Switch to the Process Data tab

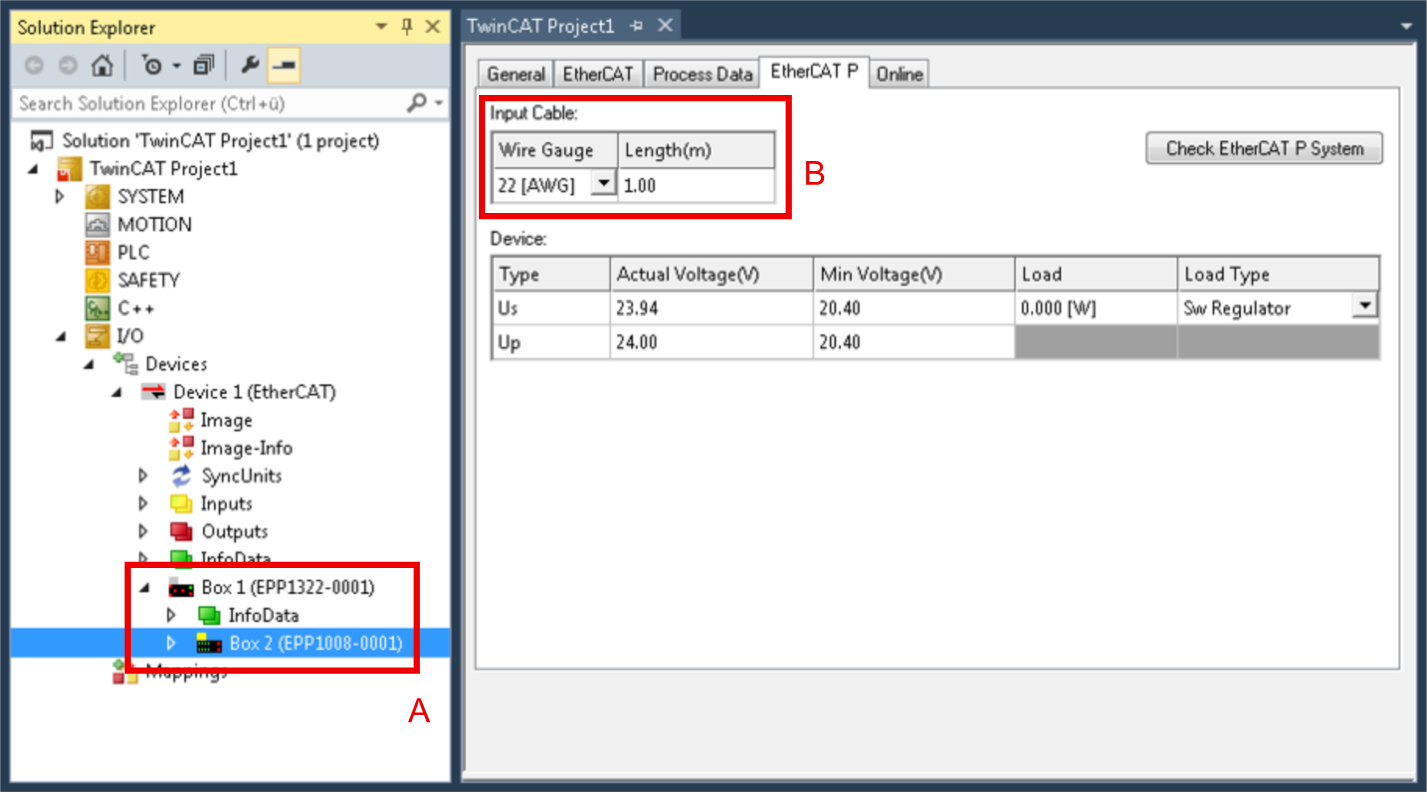coord(702,74)
